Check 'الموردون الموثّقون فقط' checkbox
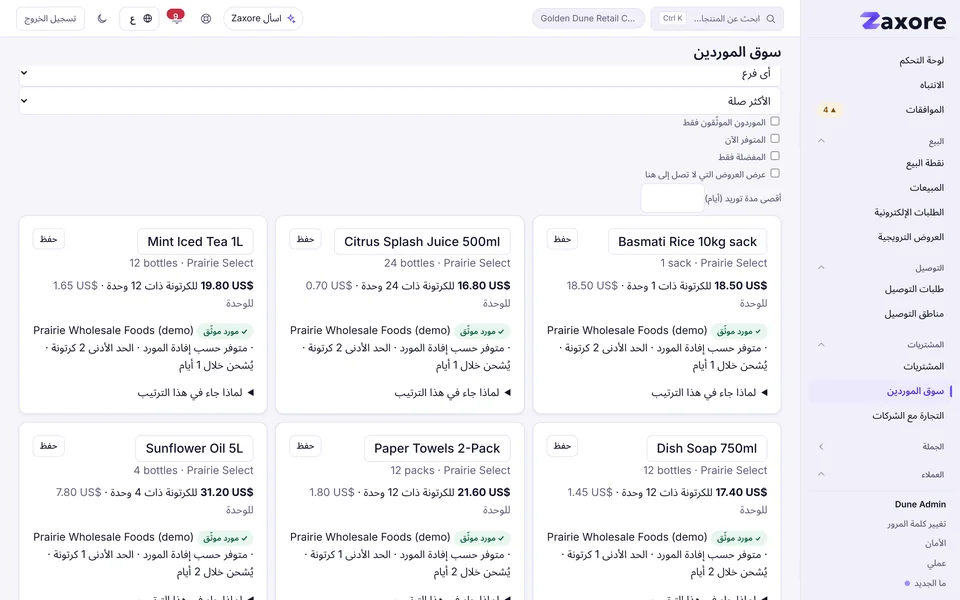 pyautogui.click(x=774, y=121)
